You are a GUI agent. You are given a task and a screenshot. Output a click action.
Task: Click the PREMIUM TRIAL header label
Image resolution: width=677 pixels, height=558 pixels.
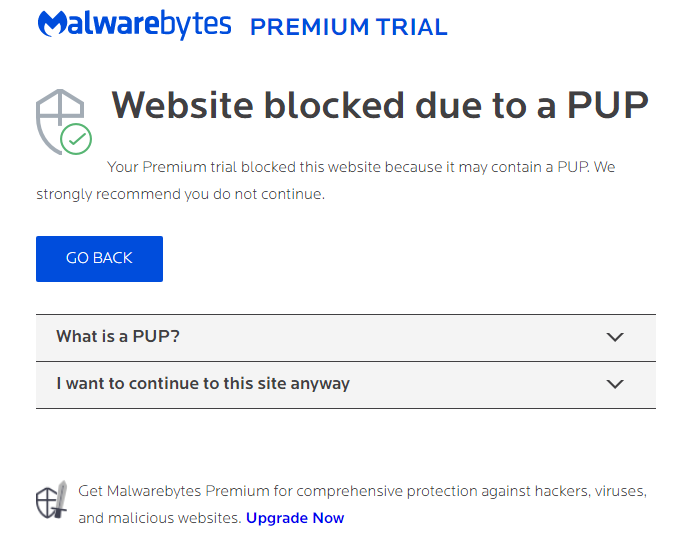[x=348, y=27]
